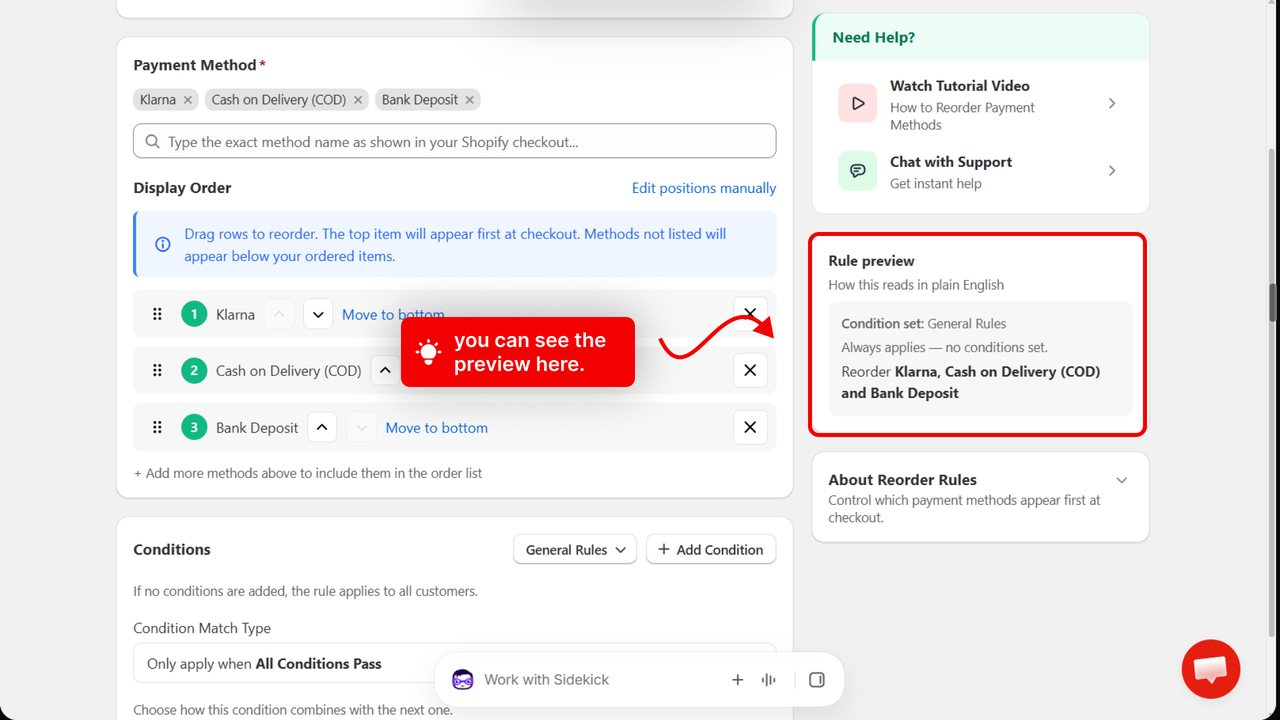
Task: Remove the Bank Deposit tag
Action: (x=470, y=100)
